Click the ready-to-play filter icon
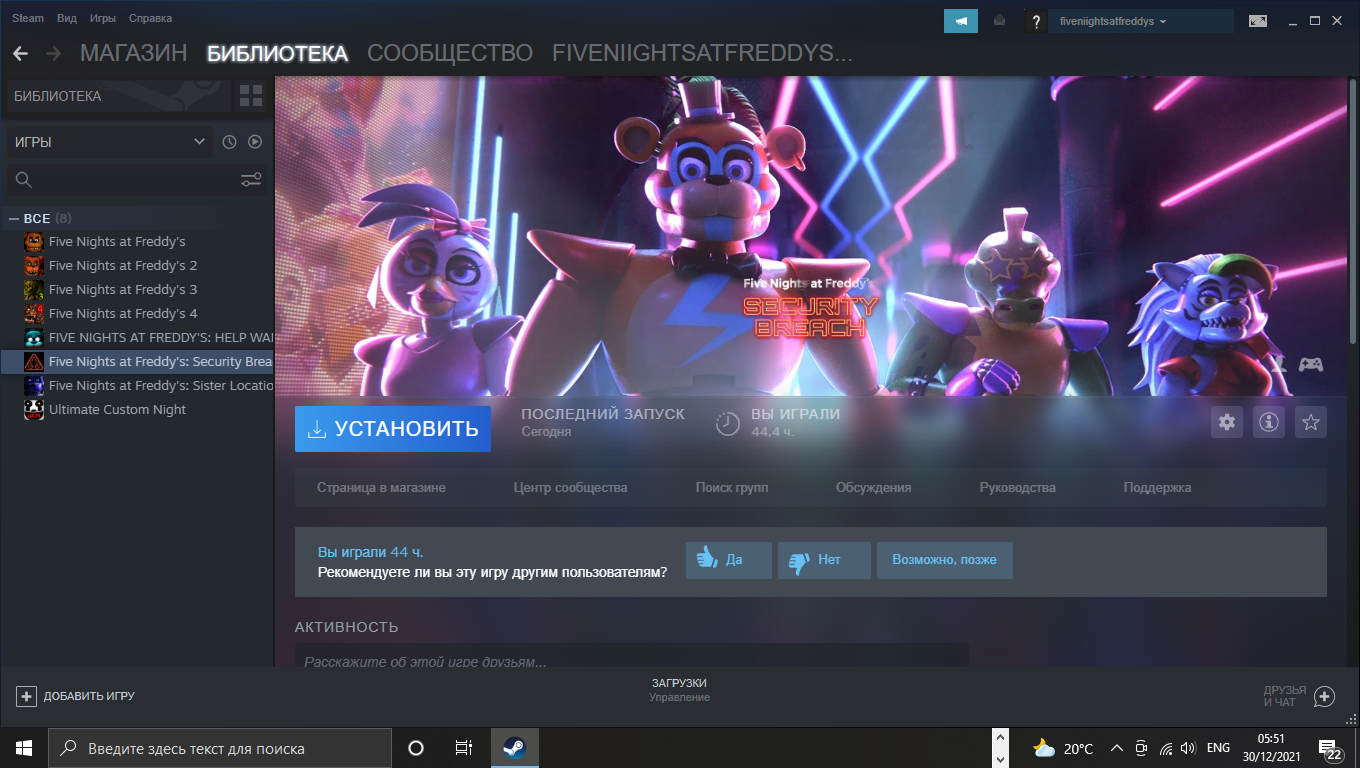 click(255, 142)
